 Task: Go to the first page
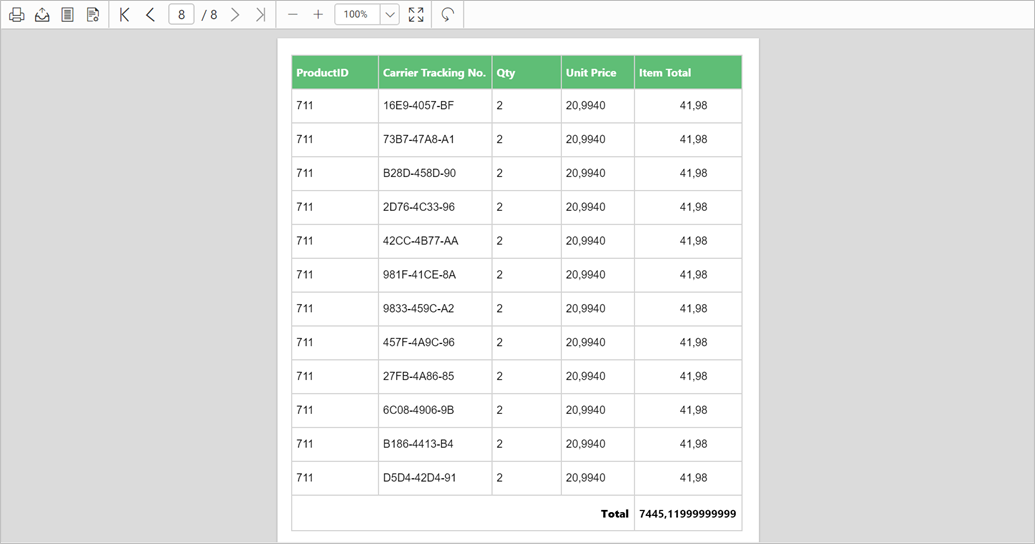pyautogui.click(x=124, y=15)
